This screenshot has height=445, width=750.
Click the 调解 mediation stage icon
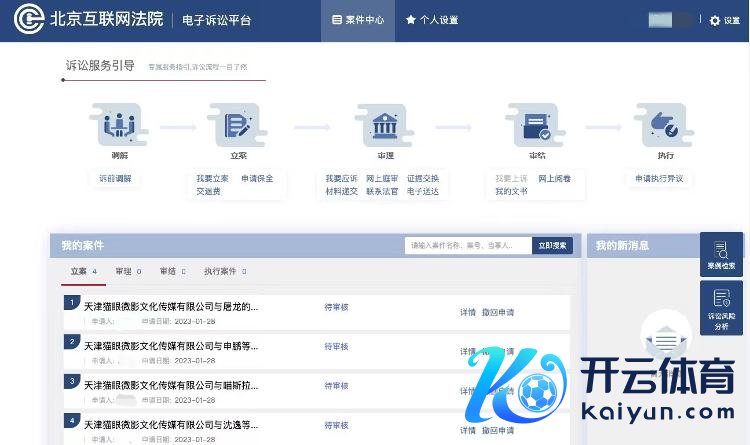click(119, 126)
